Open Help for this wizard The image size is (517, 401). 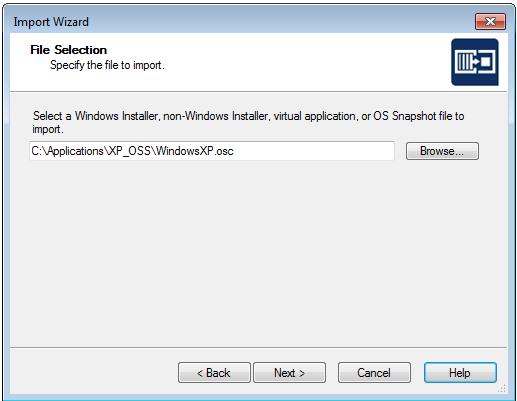tap(460, 373)
